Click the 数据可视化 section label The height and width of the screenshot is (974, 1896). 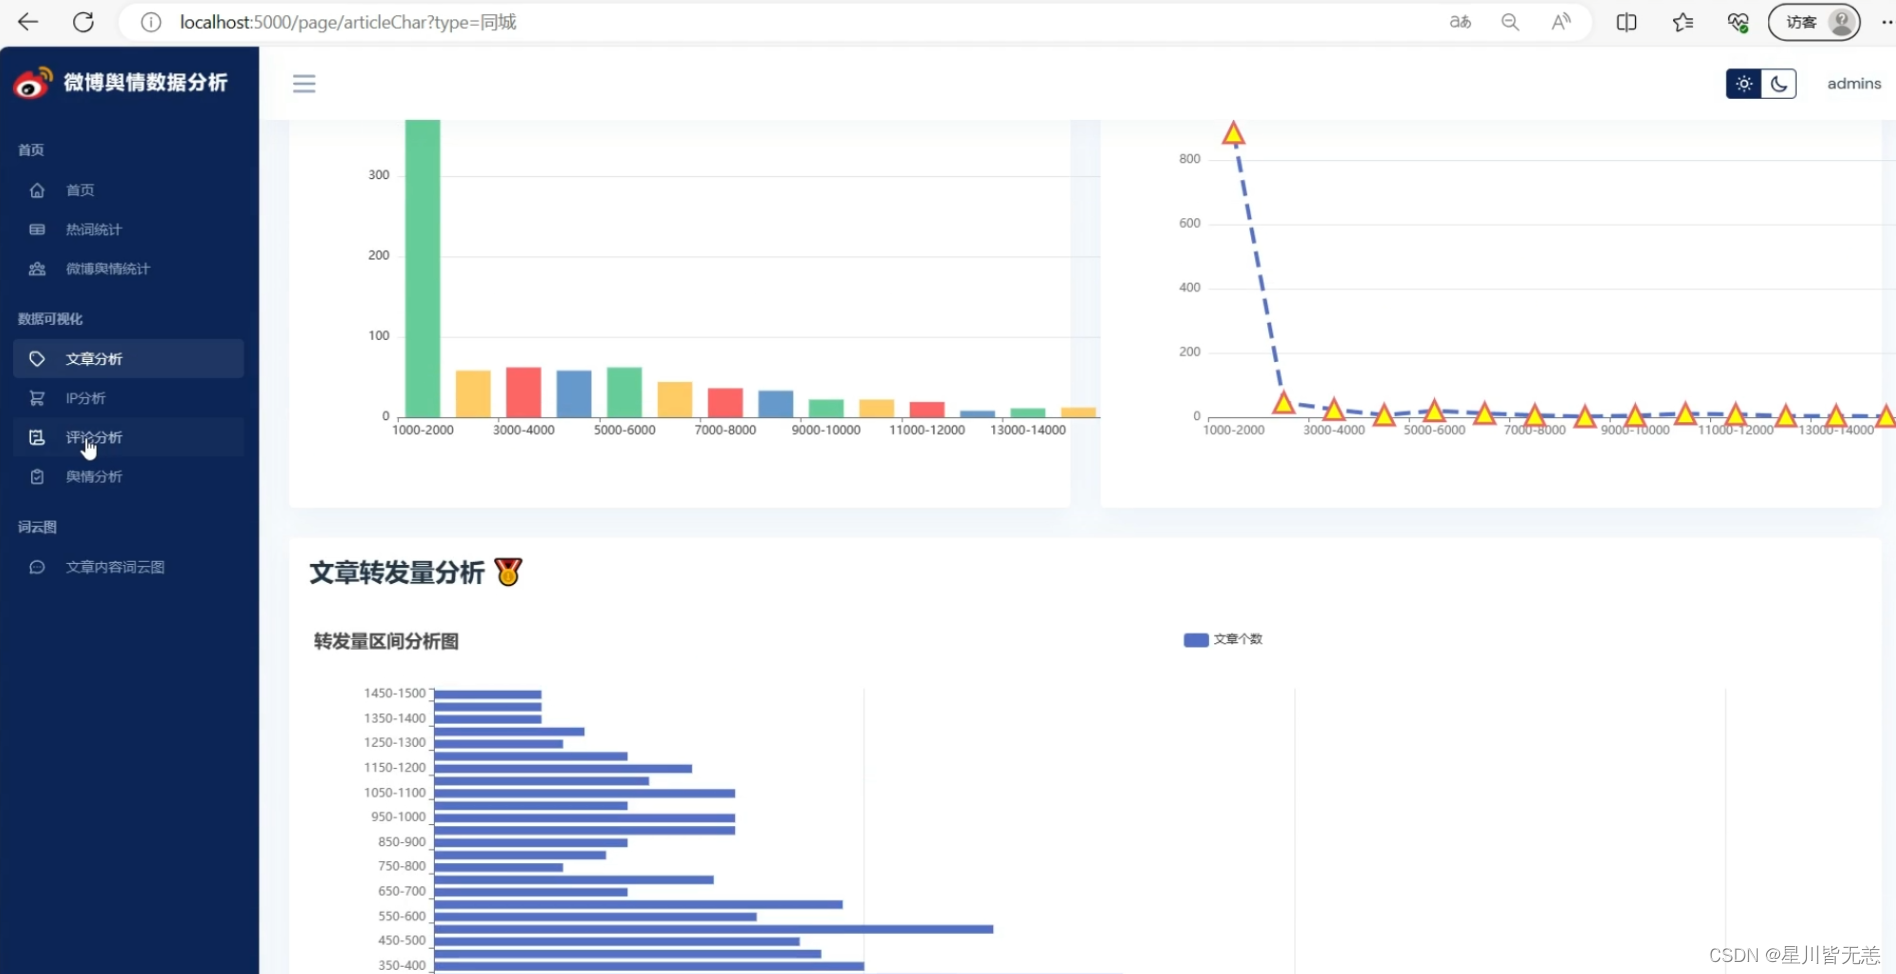click(50, 319)
